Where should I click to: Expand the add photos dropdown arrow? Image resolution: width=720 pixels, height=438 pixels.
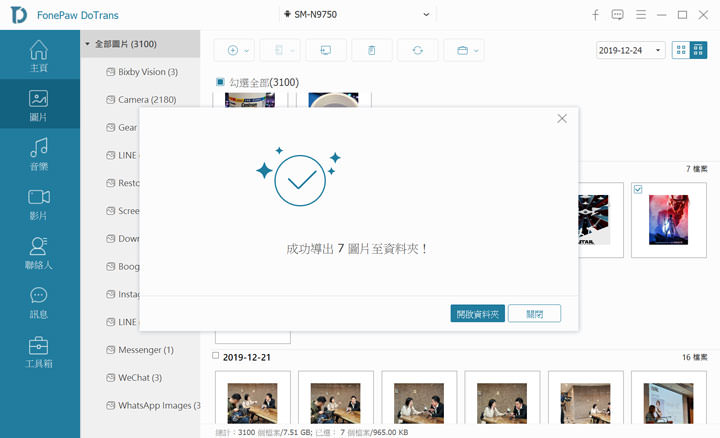click(246, 51)
